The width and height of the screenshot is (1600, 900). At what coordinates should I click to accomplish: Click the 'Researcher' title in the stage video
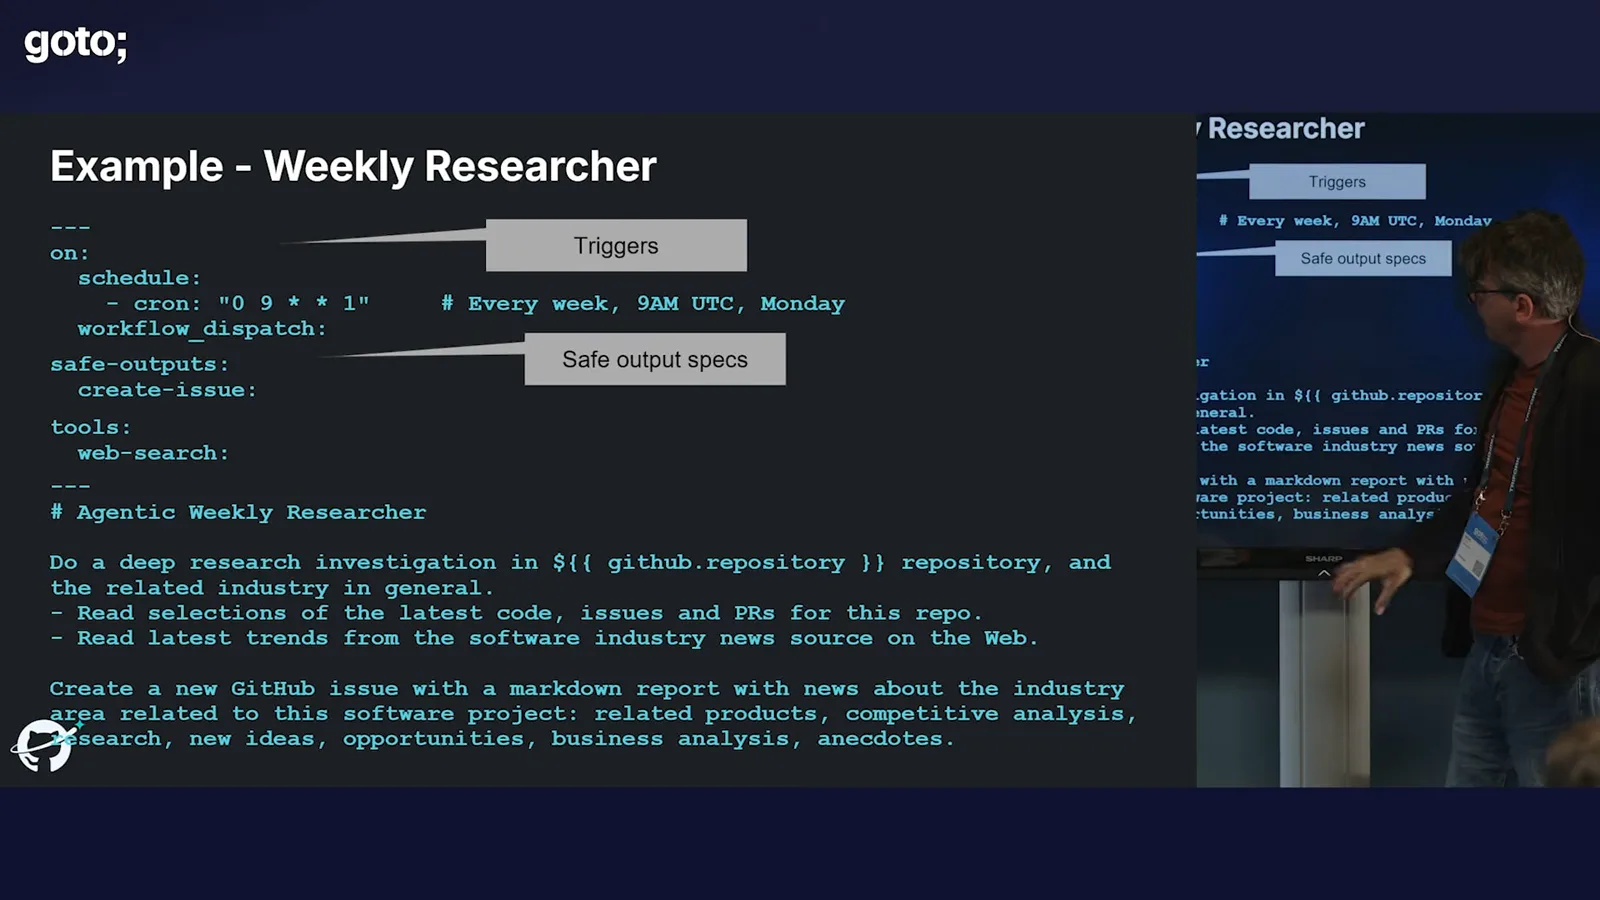click(x=1286, y=129)
